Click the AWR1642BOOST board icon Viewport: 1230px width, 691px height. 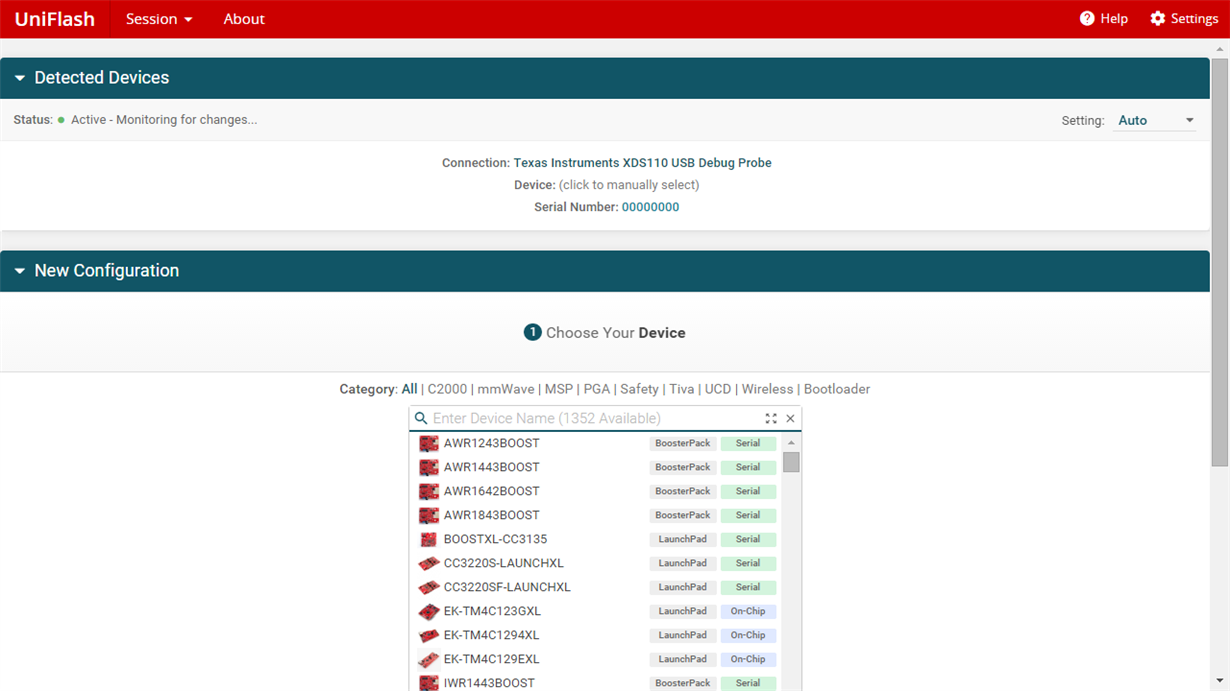(x=429, y=491)
